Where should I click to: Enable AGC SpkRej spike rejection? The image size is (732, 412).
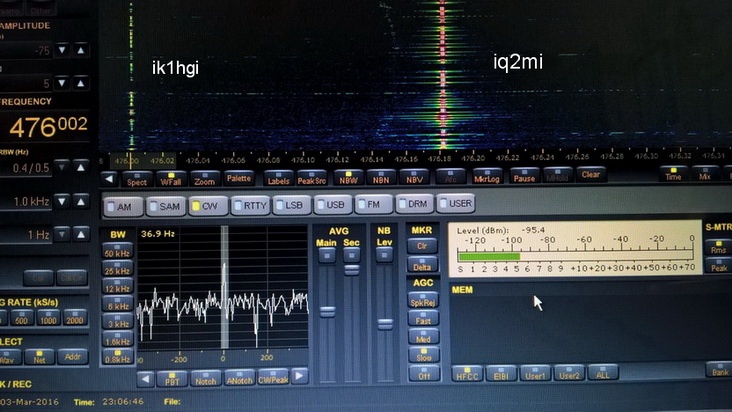pyautogui.click(x=423, y=300)
